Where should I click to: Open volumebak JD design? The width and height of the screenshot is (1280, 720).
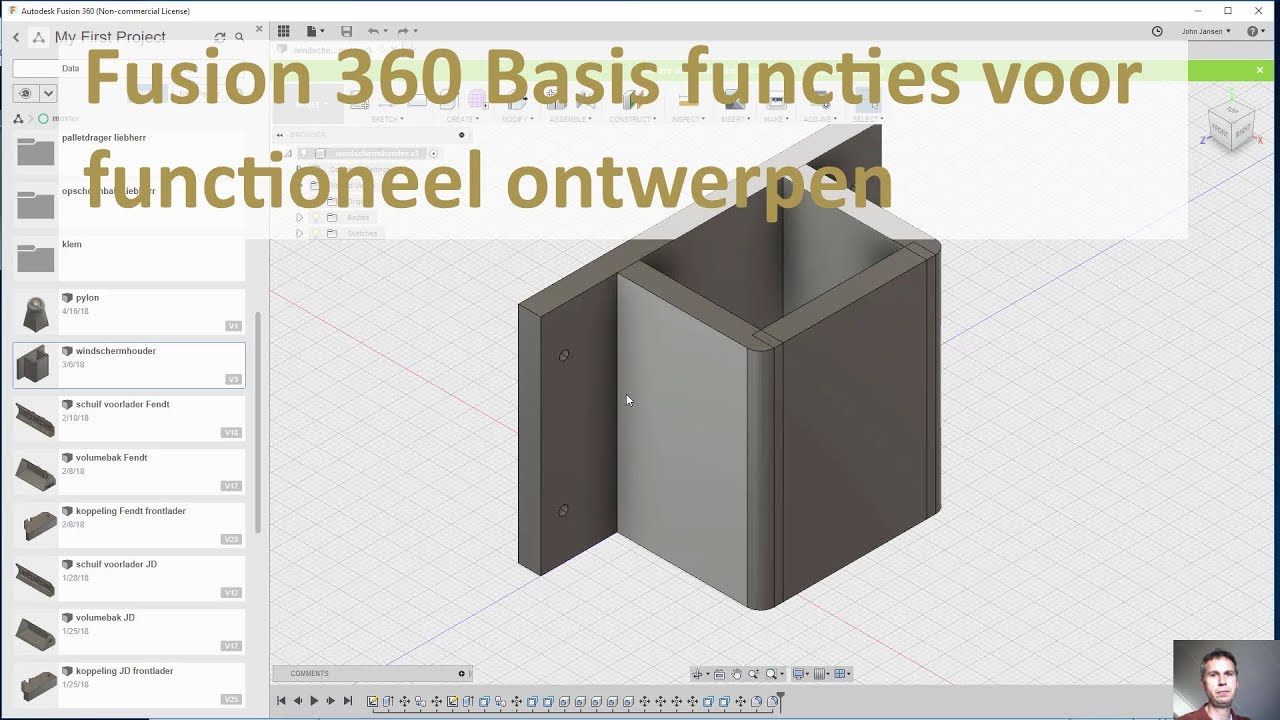pyautogui.click(x=129, y=632)
